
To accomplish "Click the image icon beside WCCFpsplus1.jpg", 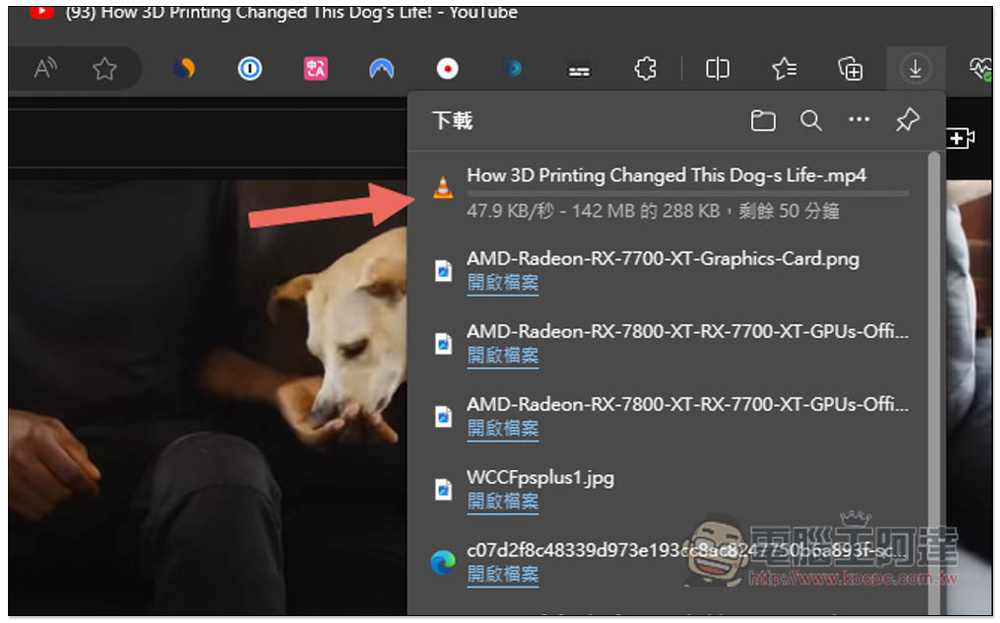I will (x=443, y=489).
